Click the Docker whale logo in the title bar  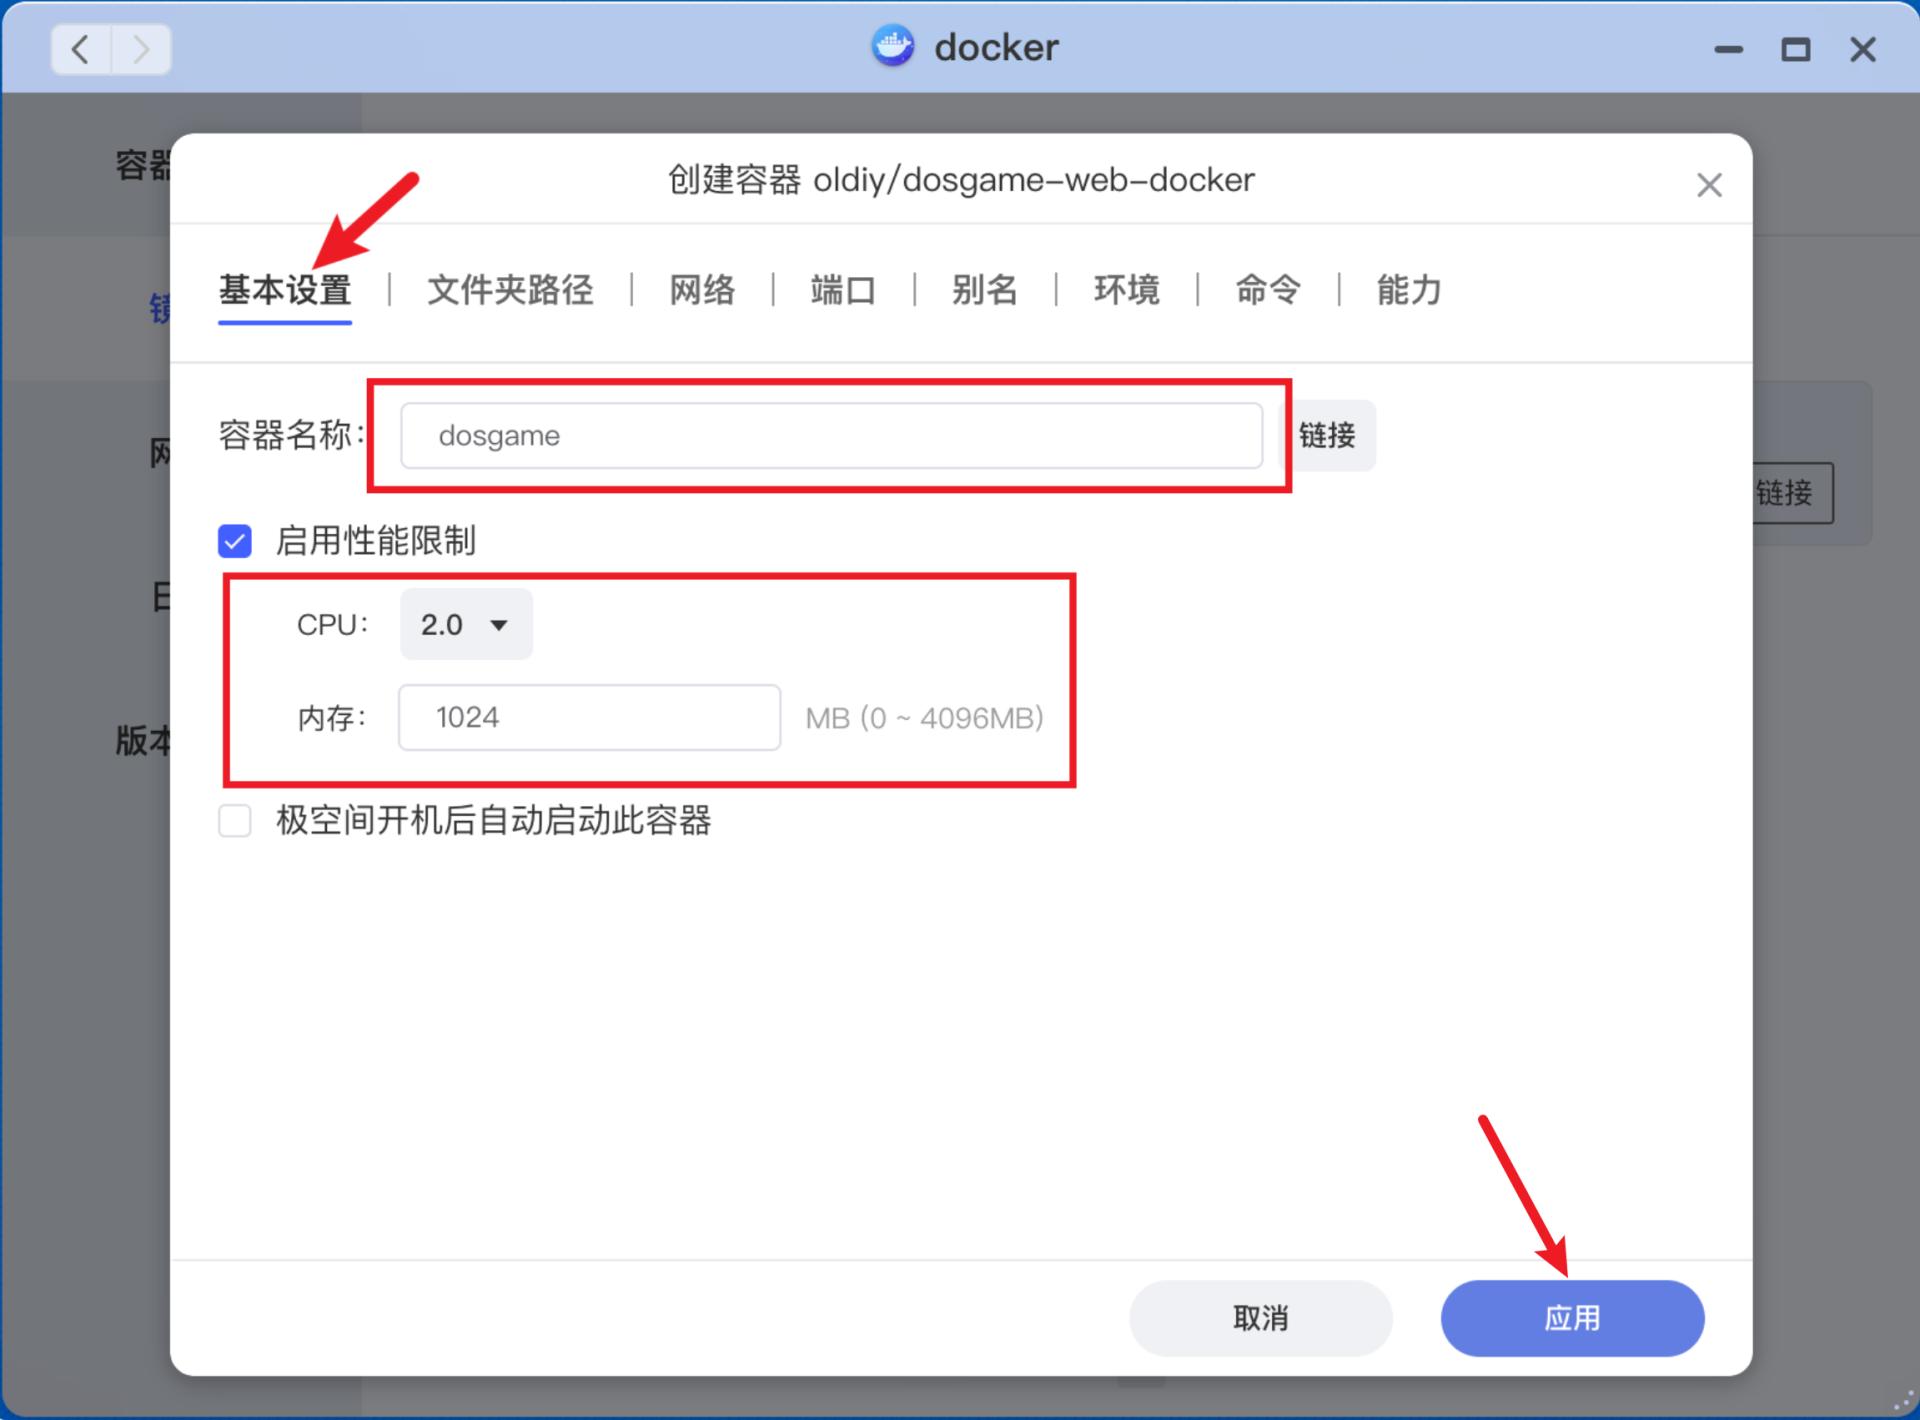click(x=893, y=46)
